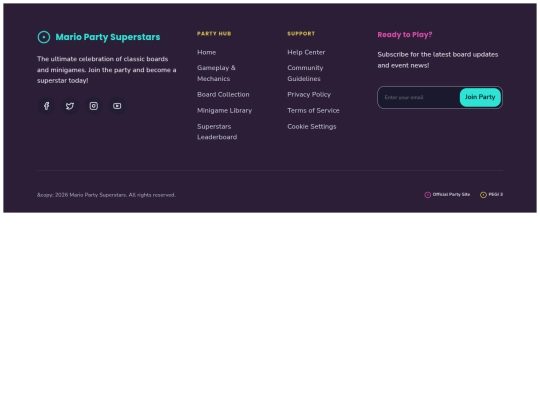Click the copyright 2026 notice text
The image size is (540, 405).
tap(106, 195)
